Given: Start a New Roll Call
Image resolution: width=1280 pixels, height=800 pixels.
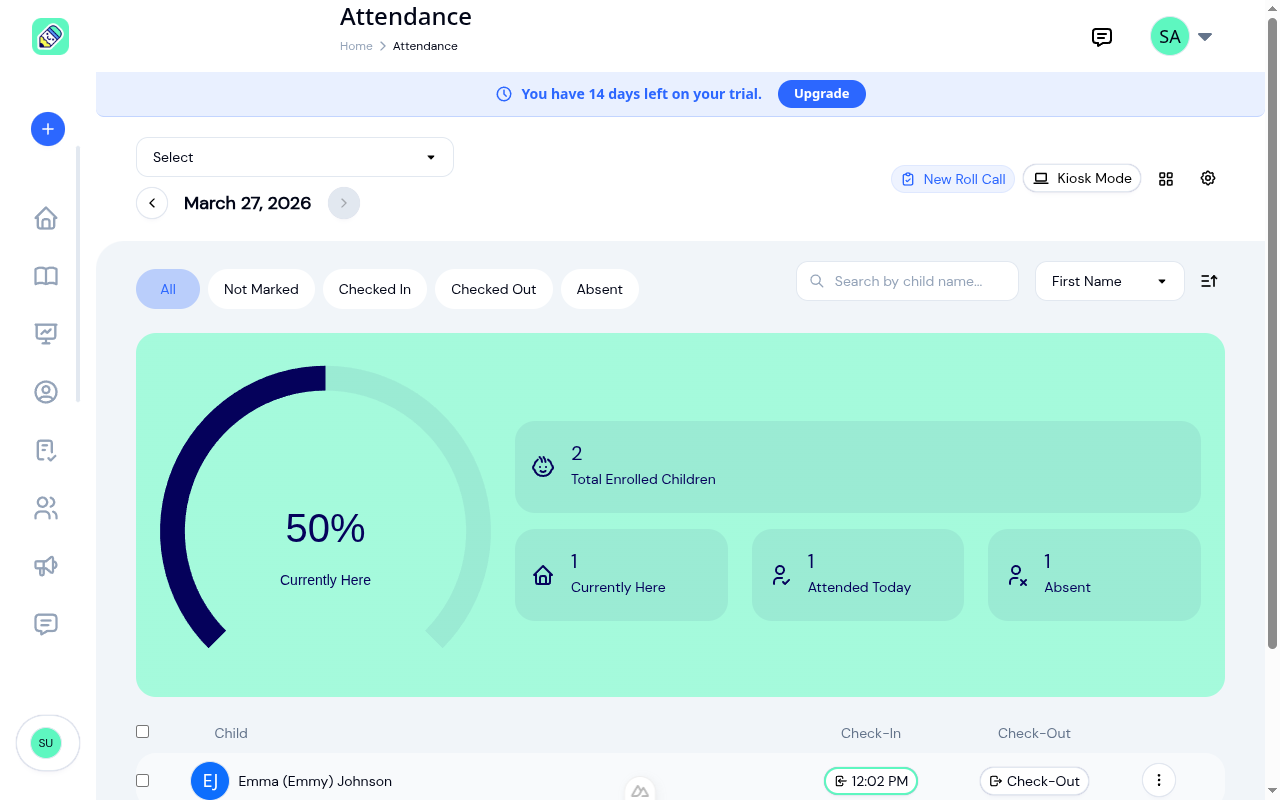Looking at the screenshot, I should 953,179.
